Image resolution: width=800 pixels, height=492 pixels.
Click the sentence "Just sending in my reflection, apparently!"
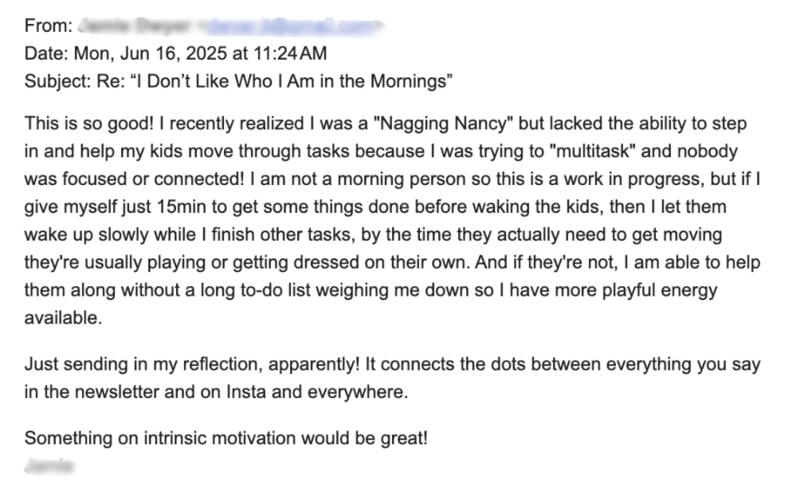[x=192, y=364]
